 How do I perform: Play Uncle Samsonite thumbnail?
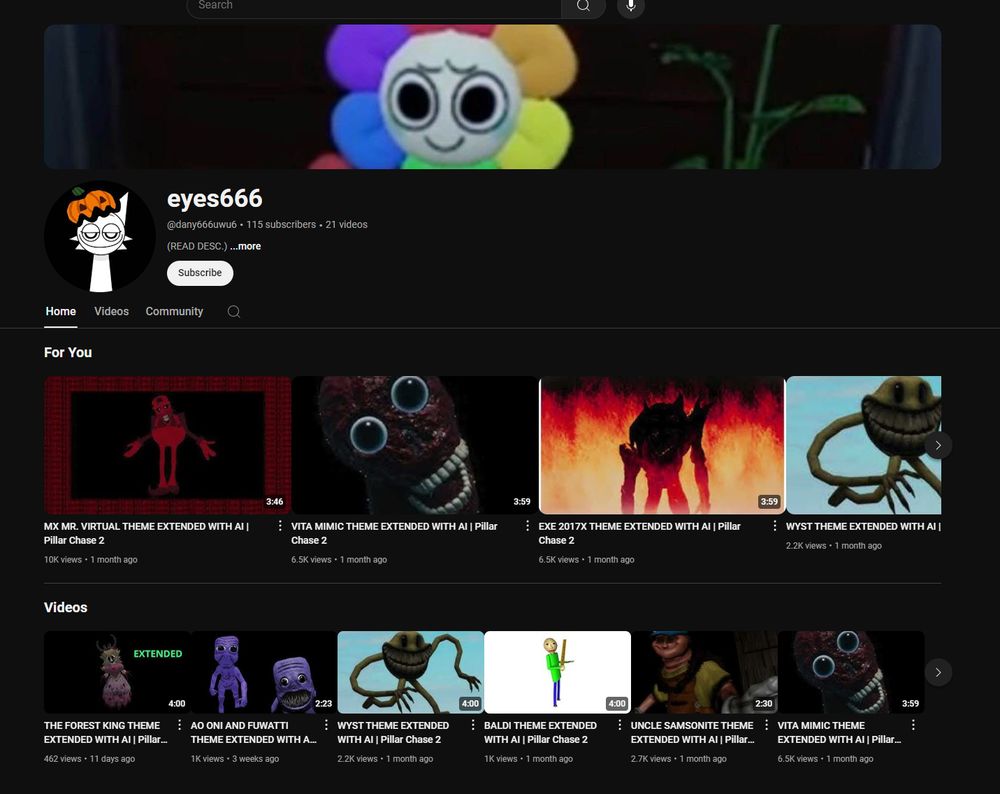704,672
